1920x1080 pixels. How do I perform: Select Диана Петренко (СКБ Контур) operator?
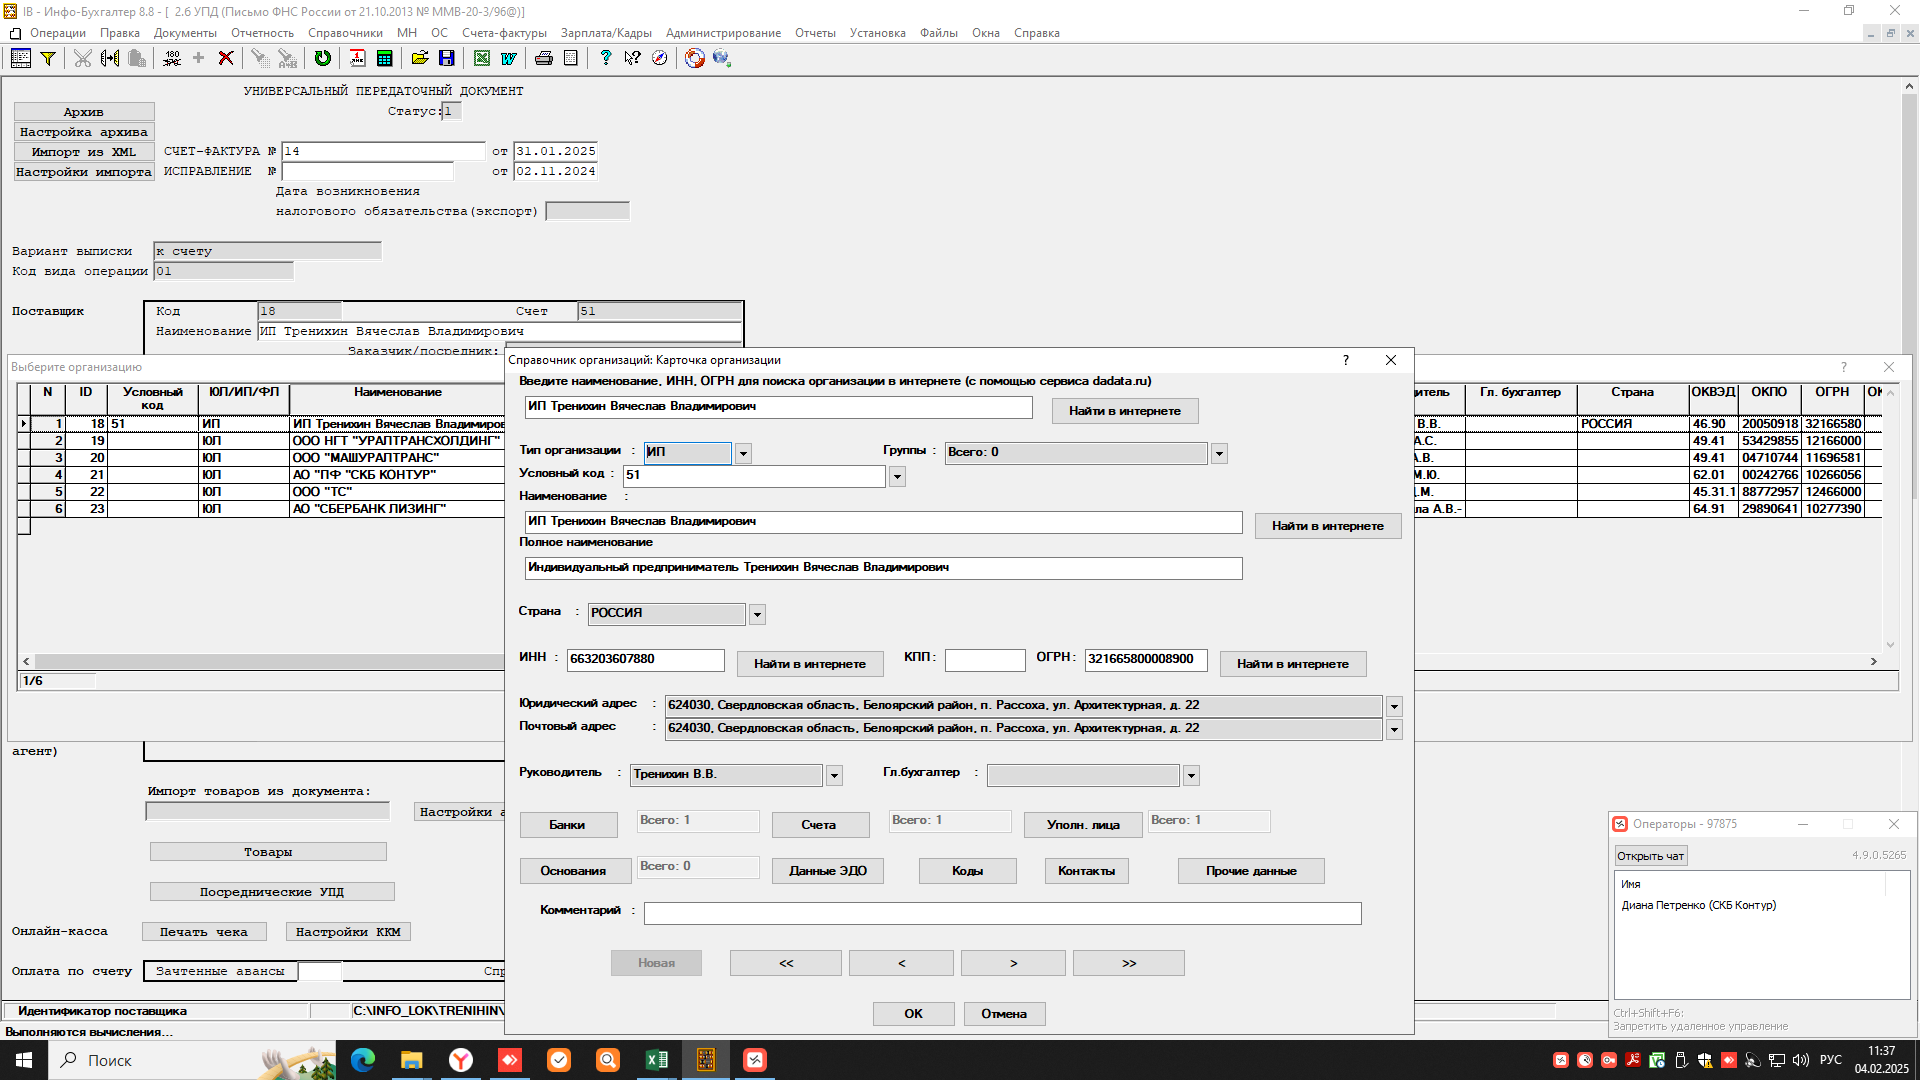(1699, 905)
